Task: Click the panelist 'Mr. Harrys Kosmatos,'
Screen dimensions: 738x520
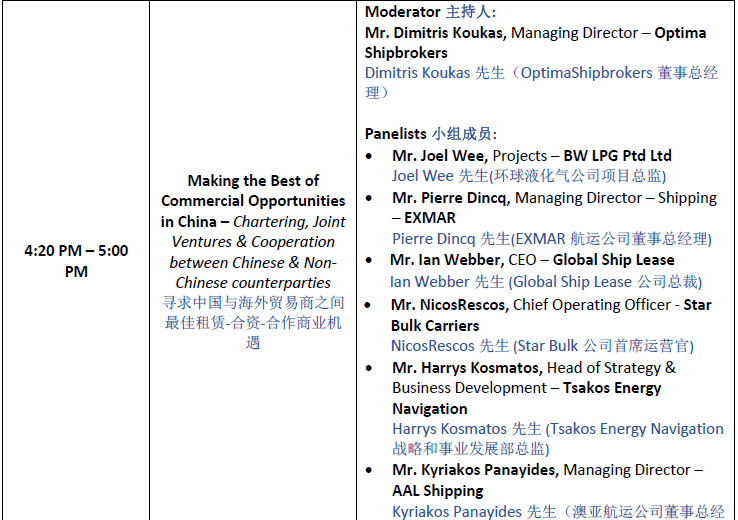Action: pos(468,368)
